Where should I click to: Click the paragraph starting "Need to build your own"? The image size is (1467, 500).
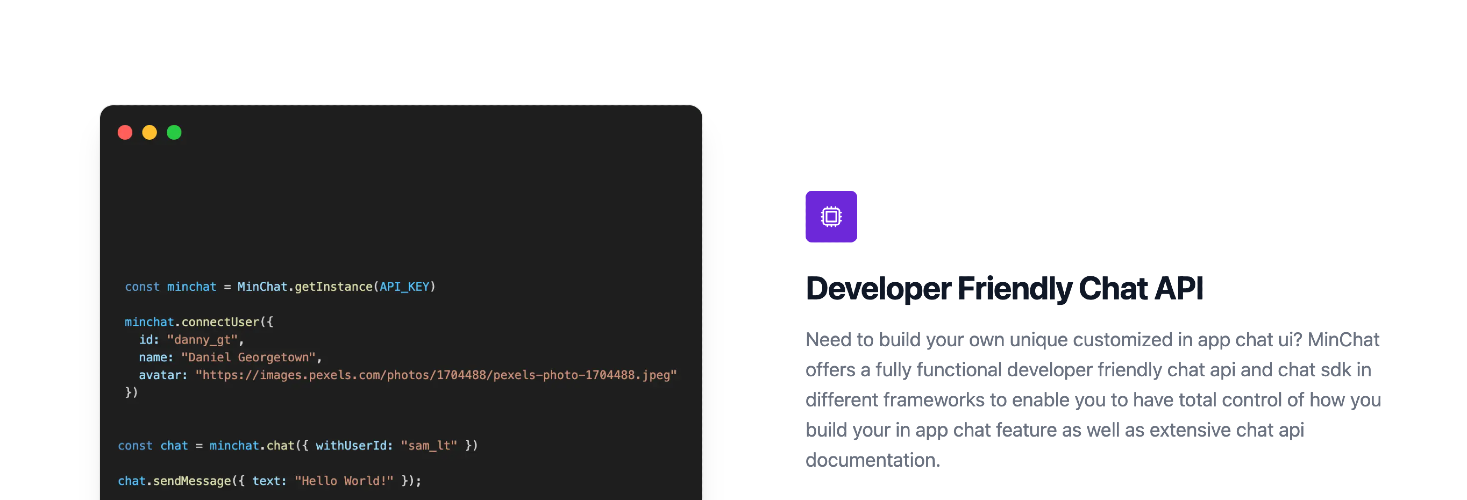pyautogui.click(x=1093, y=400)
